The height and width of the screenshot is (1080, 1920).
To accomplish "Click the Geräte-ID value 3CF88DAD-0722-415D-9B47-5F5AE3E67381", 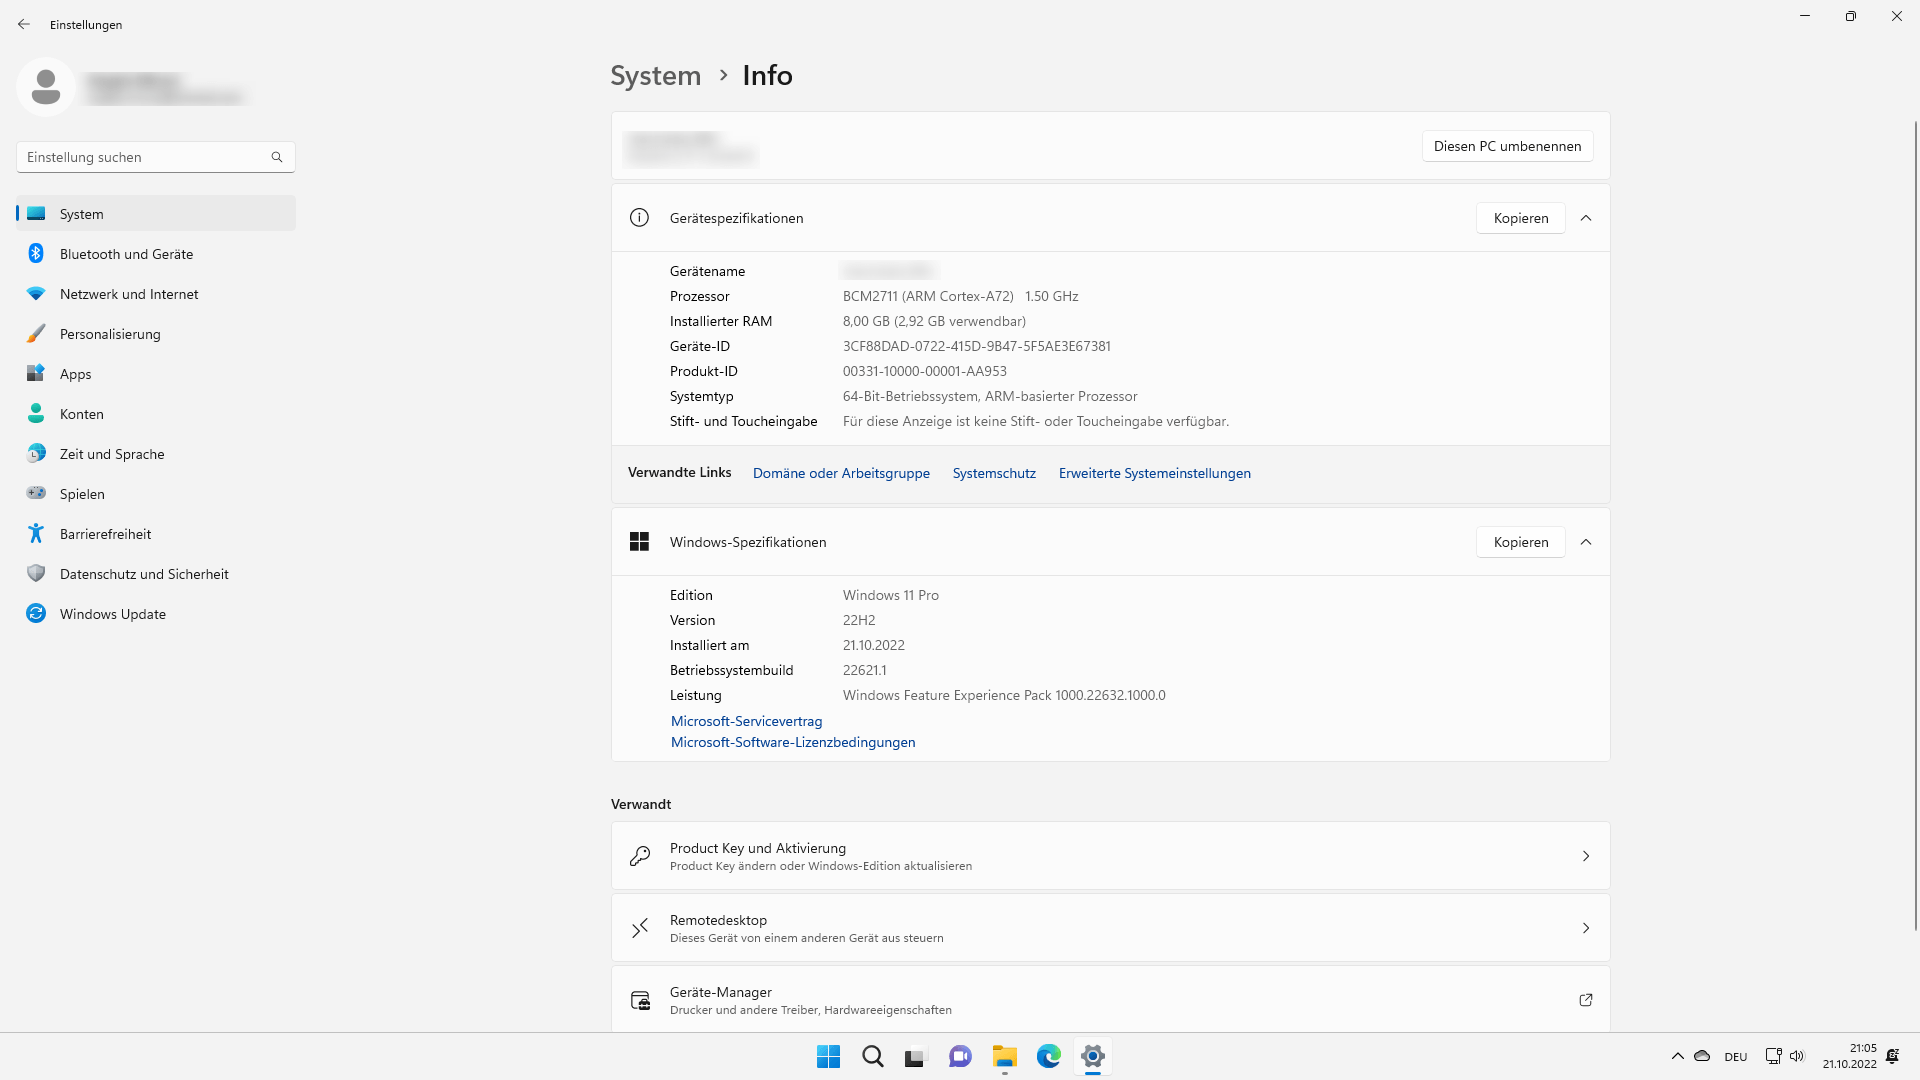I will (x=976, y=346).
